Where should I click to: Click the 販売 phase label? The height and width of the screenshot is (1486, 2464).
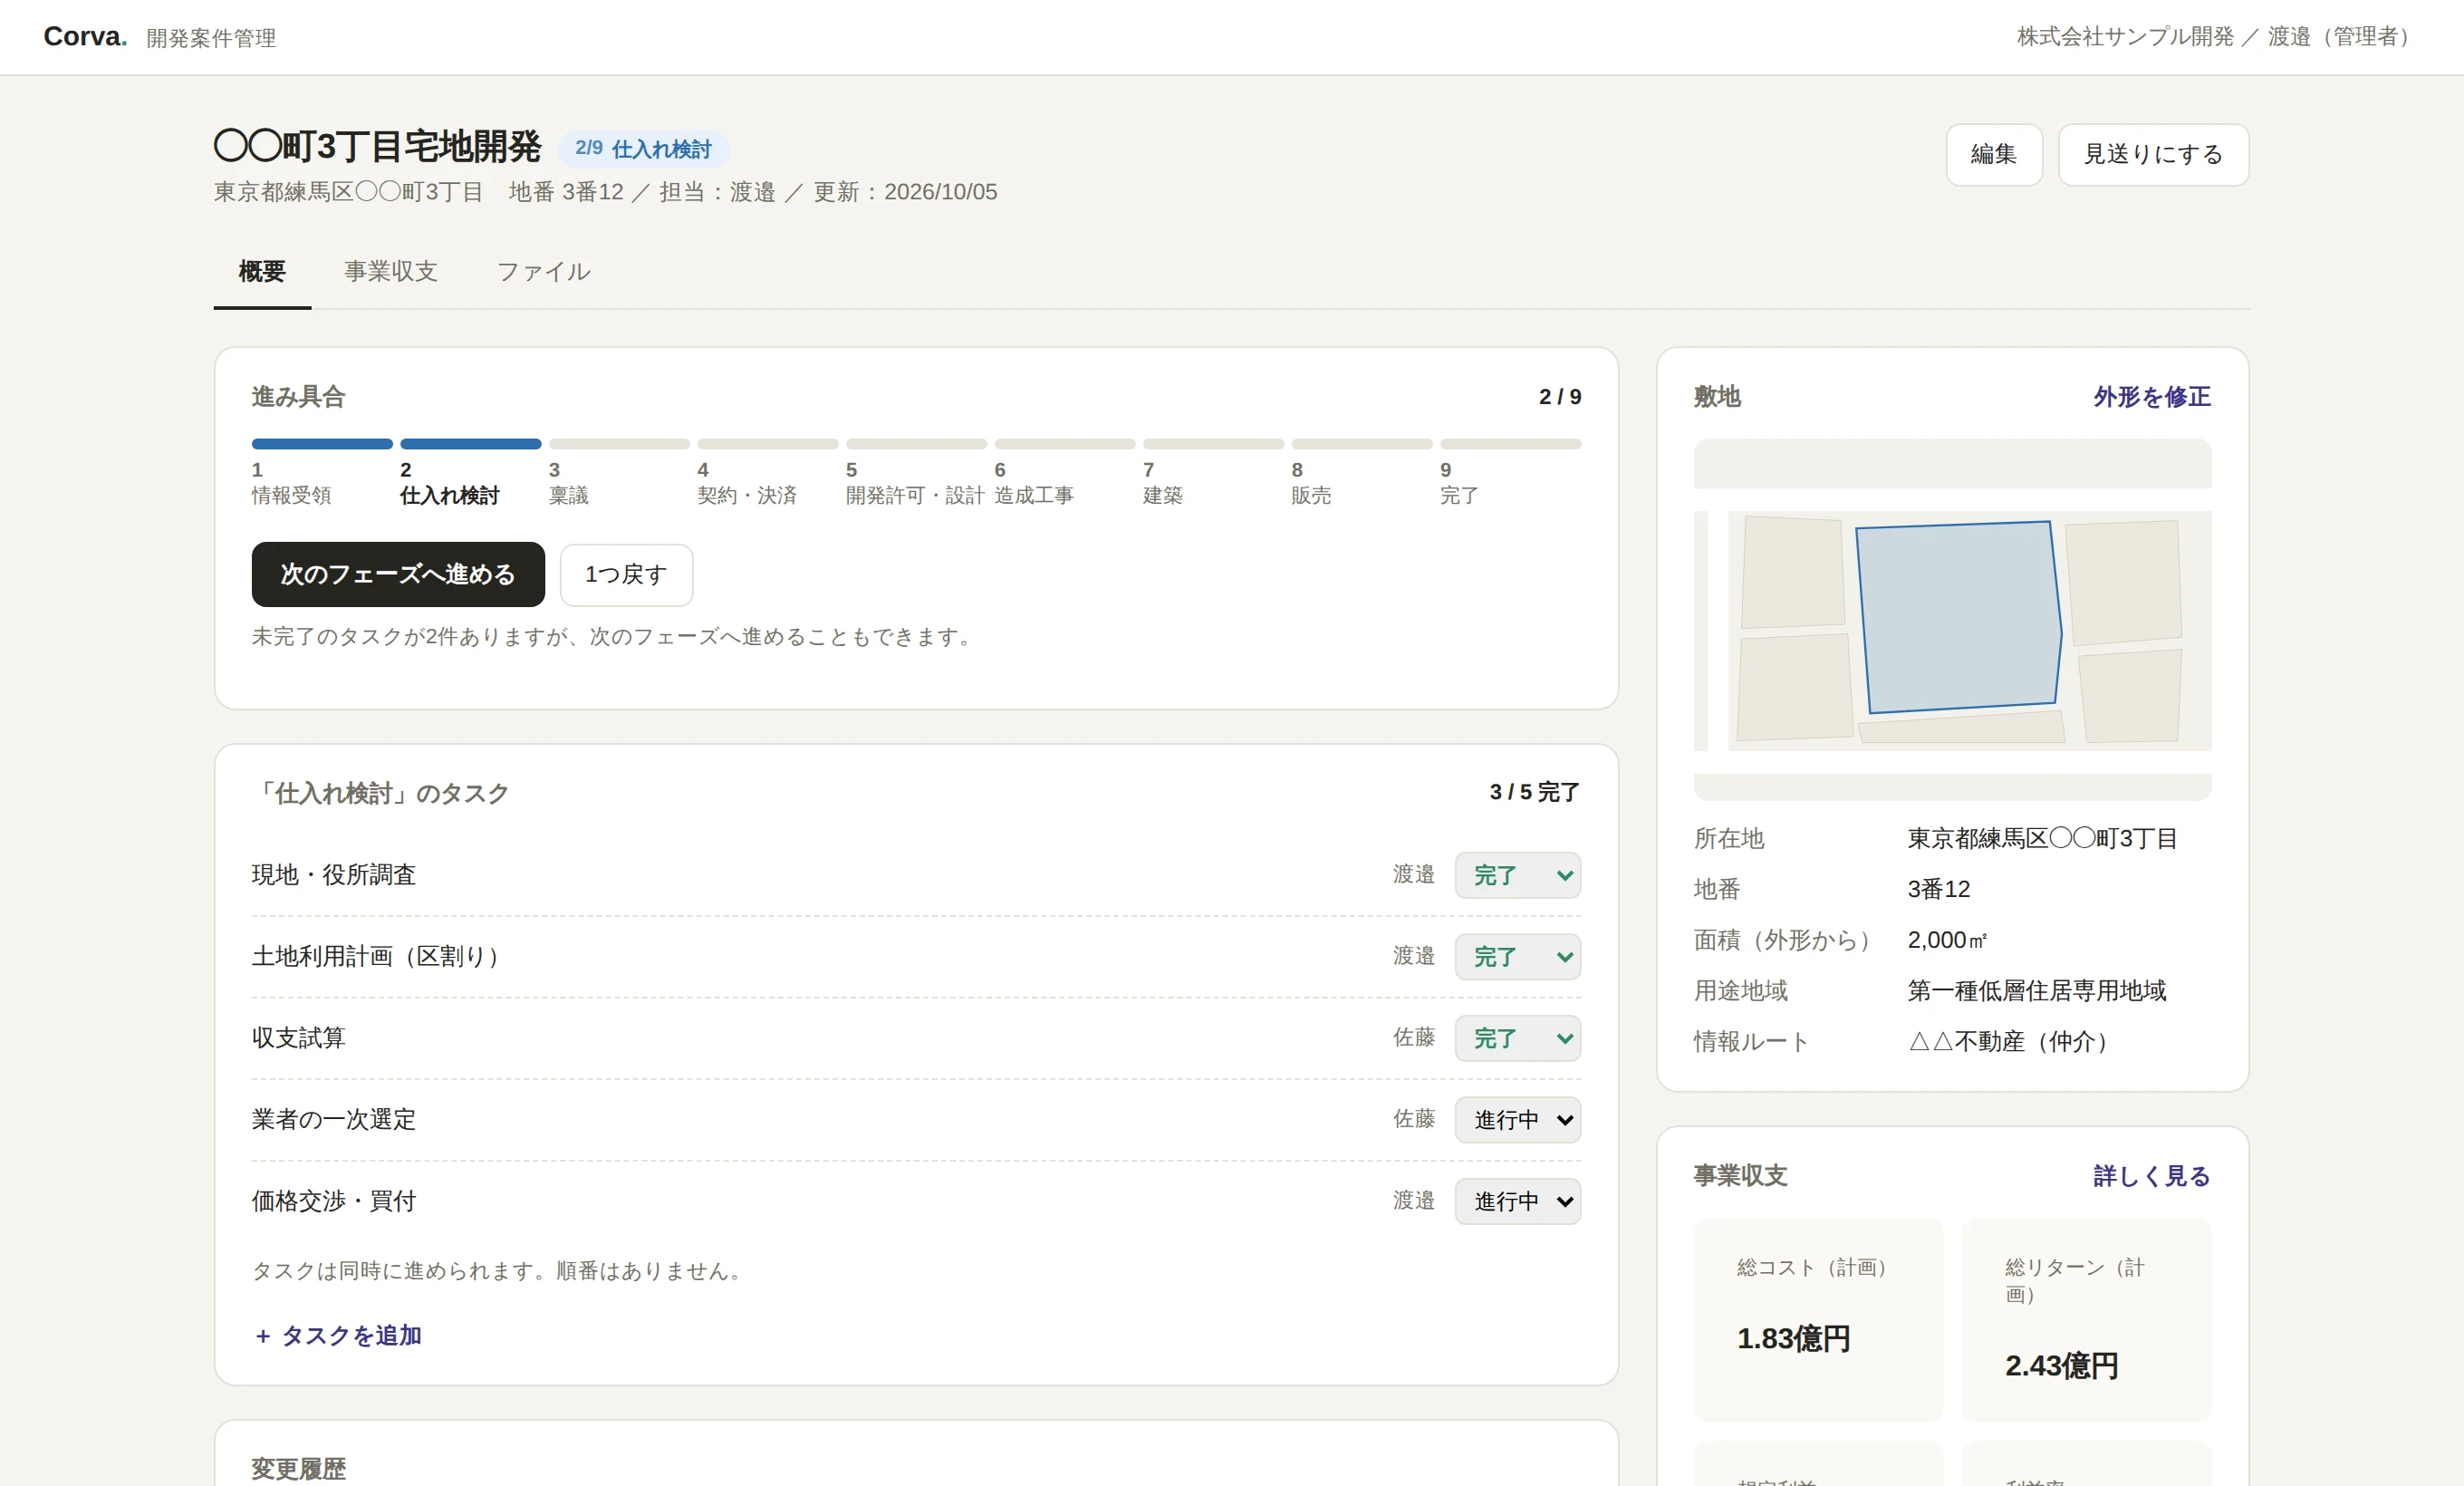pos(1311,496)
